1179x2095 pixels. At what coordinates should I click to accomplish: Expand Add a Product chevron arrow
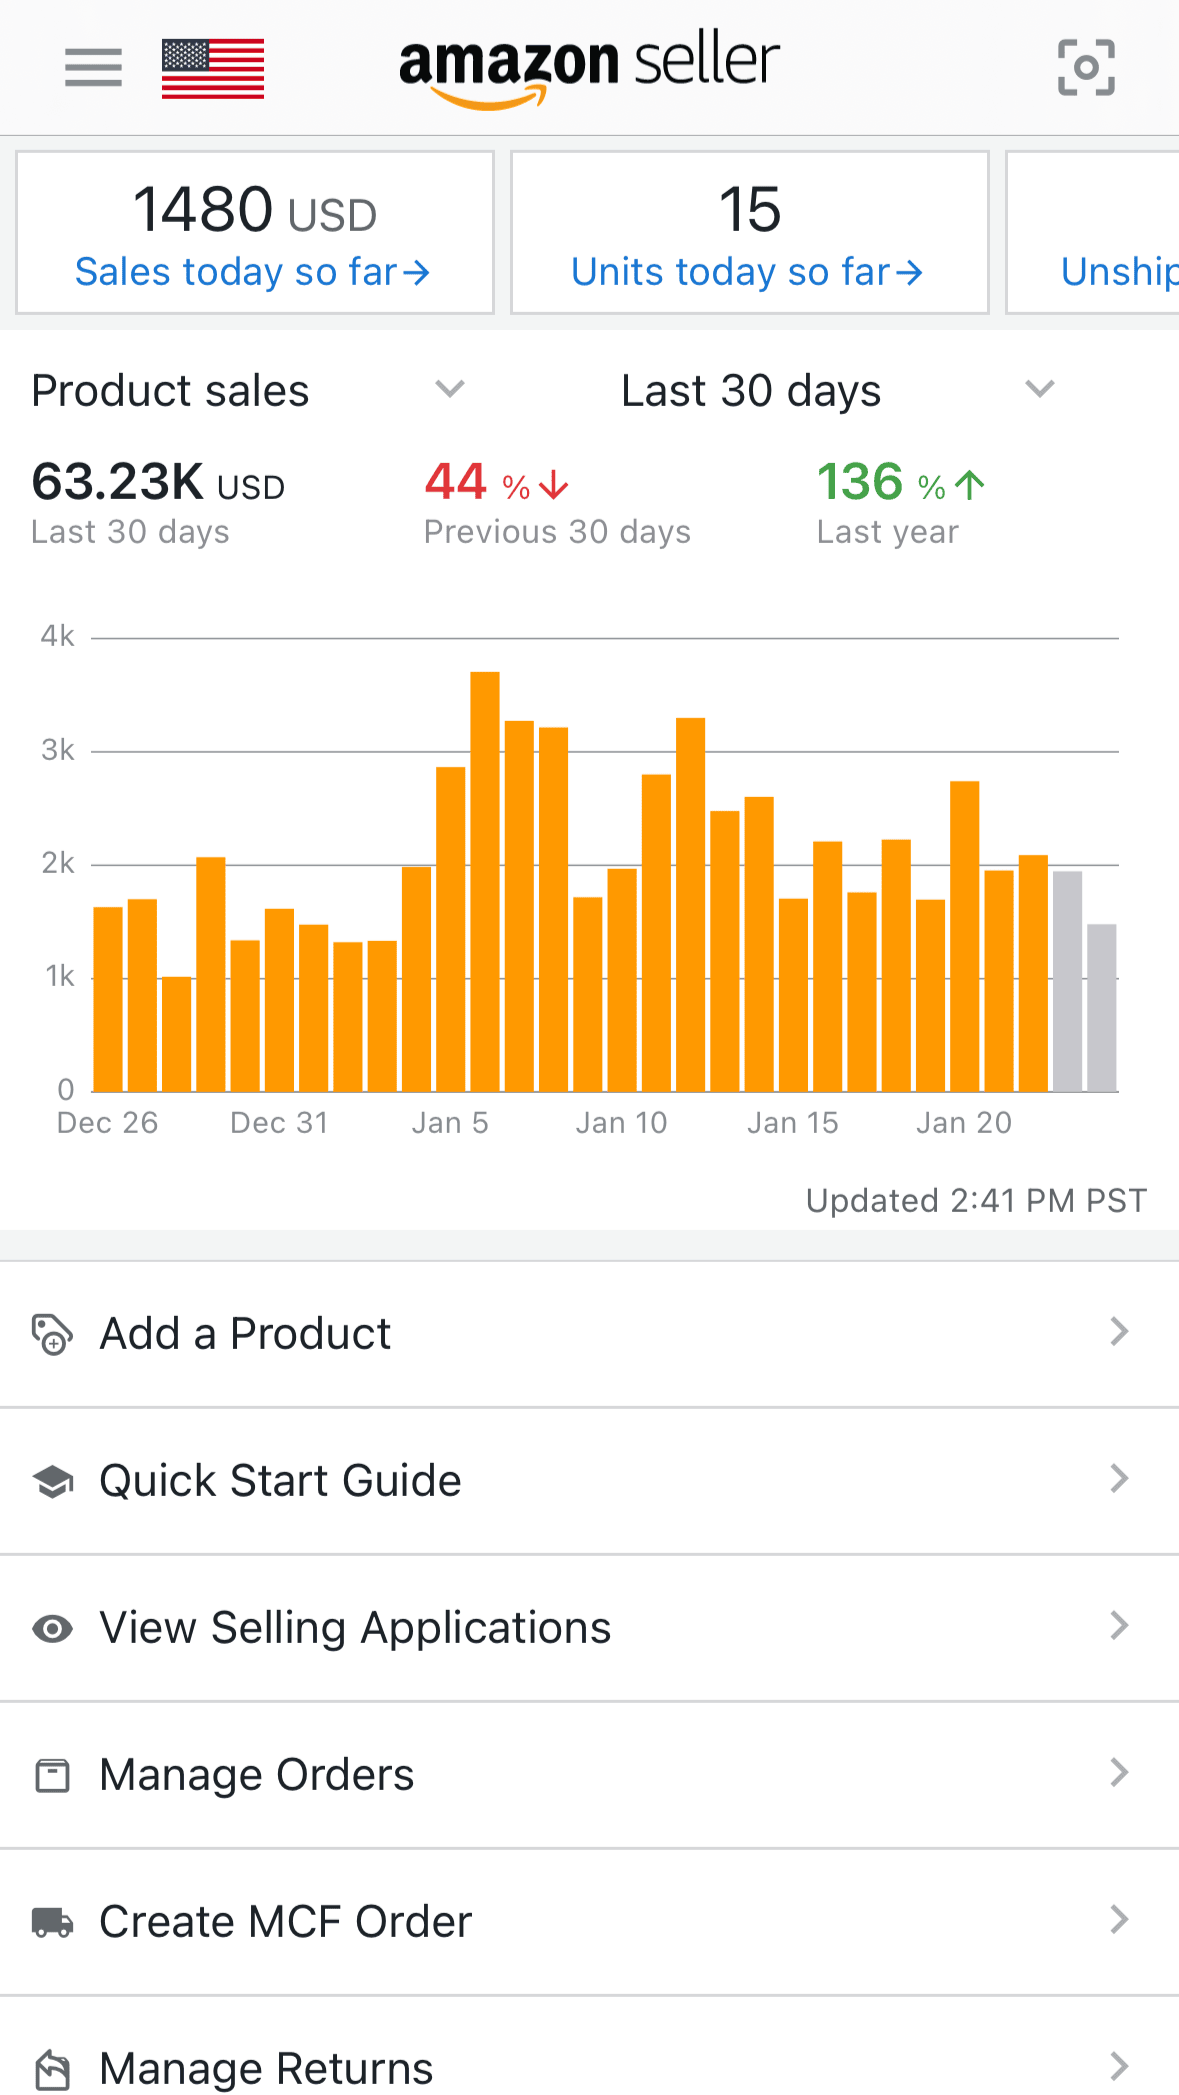coord(1119,1332)
